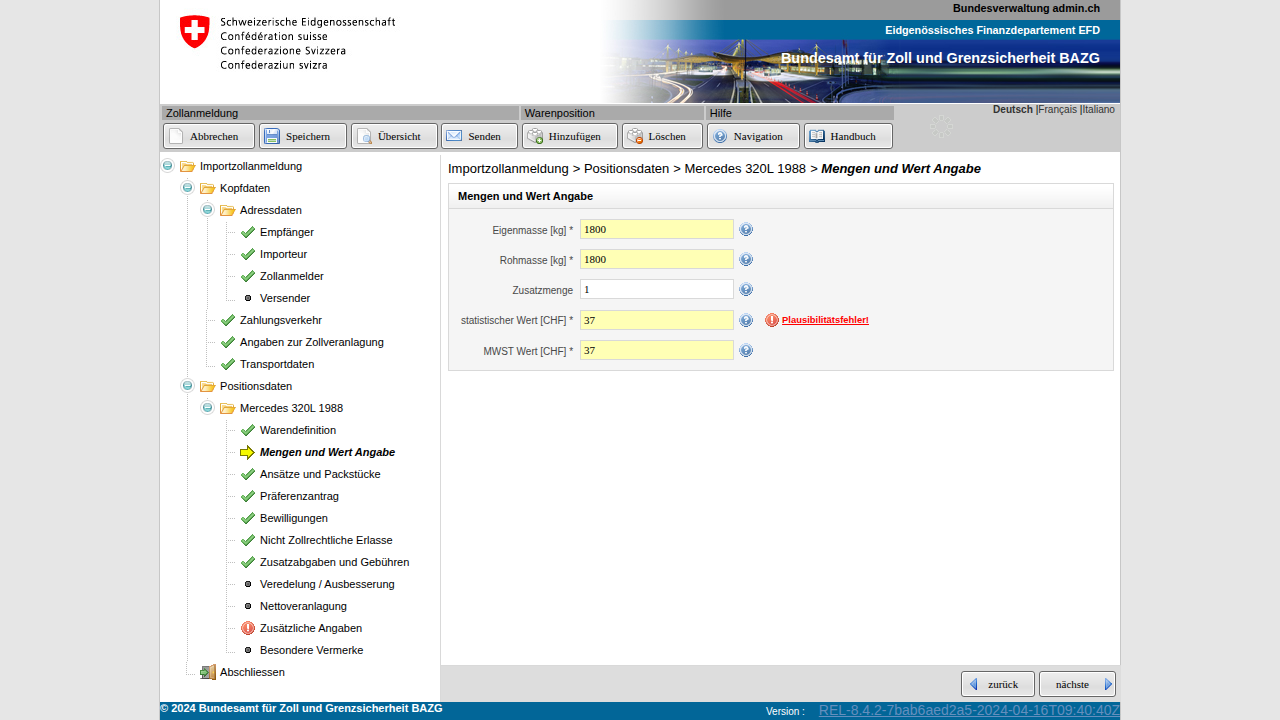Open the Handbuch manual

pyautogui.click(x=847, y=136)
